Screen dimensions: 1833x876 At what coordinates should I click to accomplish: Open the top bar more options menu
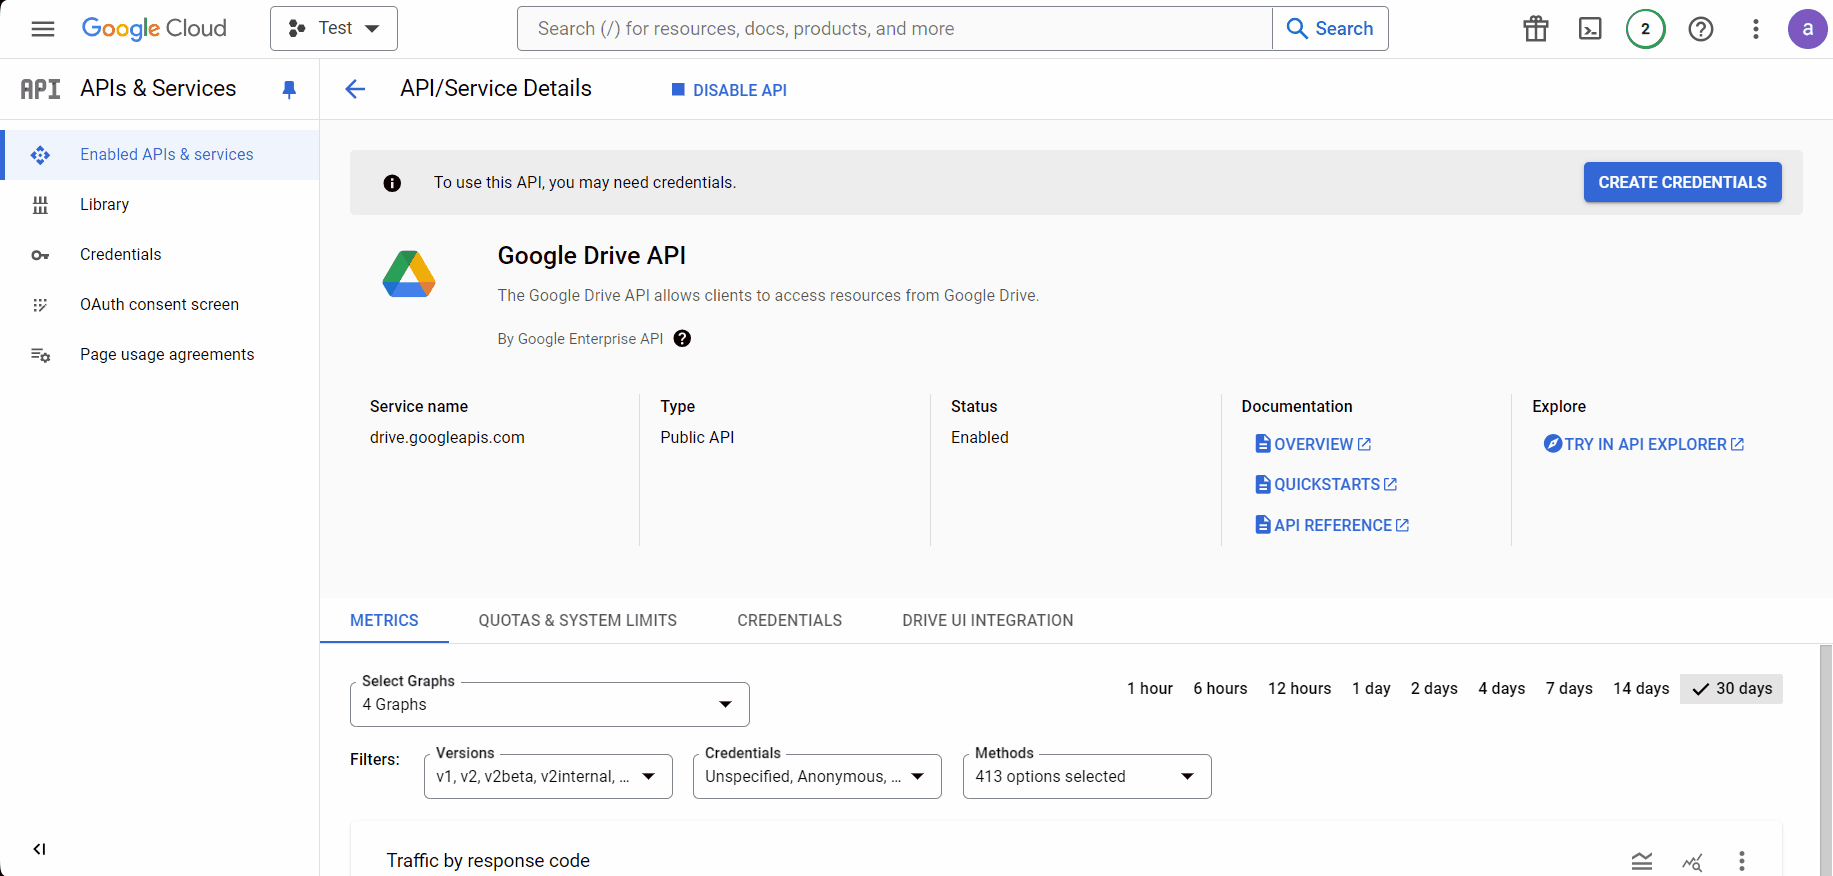pos(1756,29)
